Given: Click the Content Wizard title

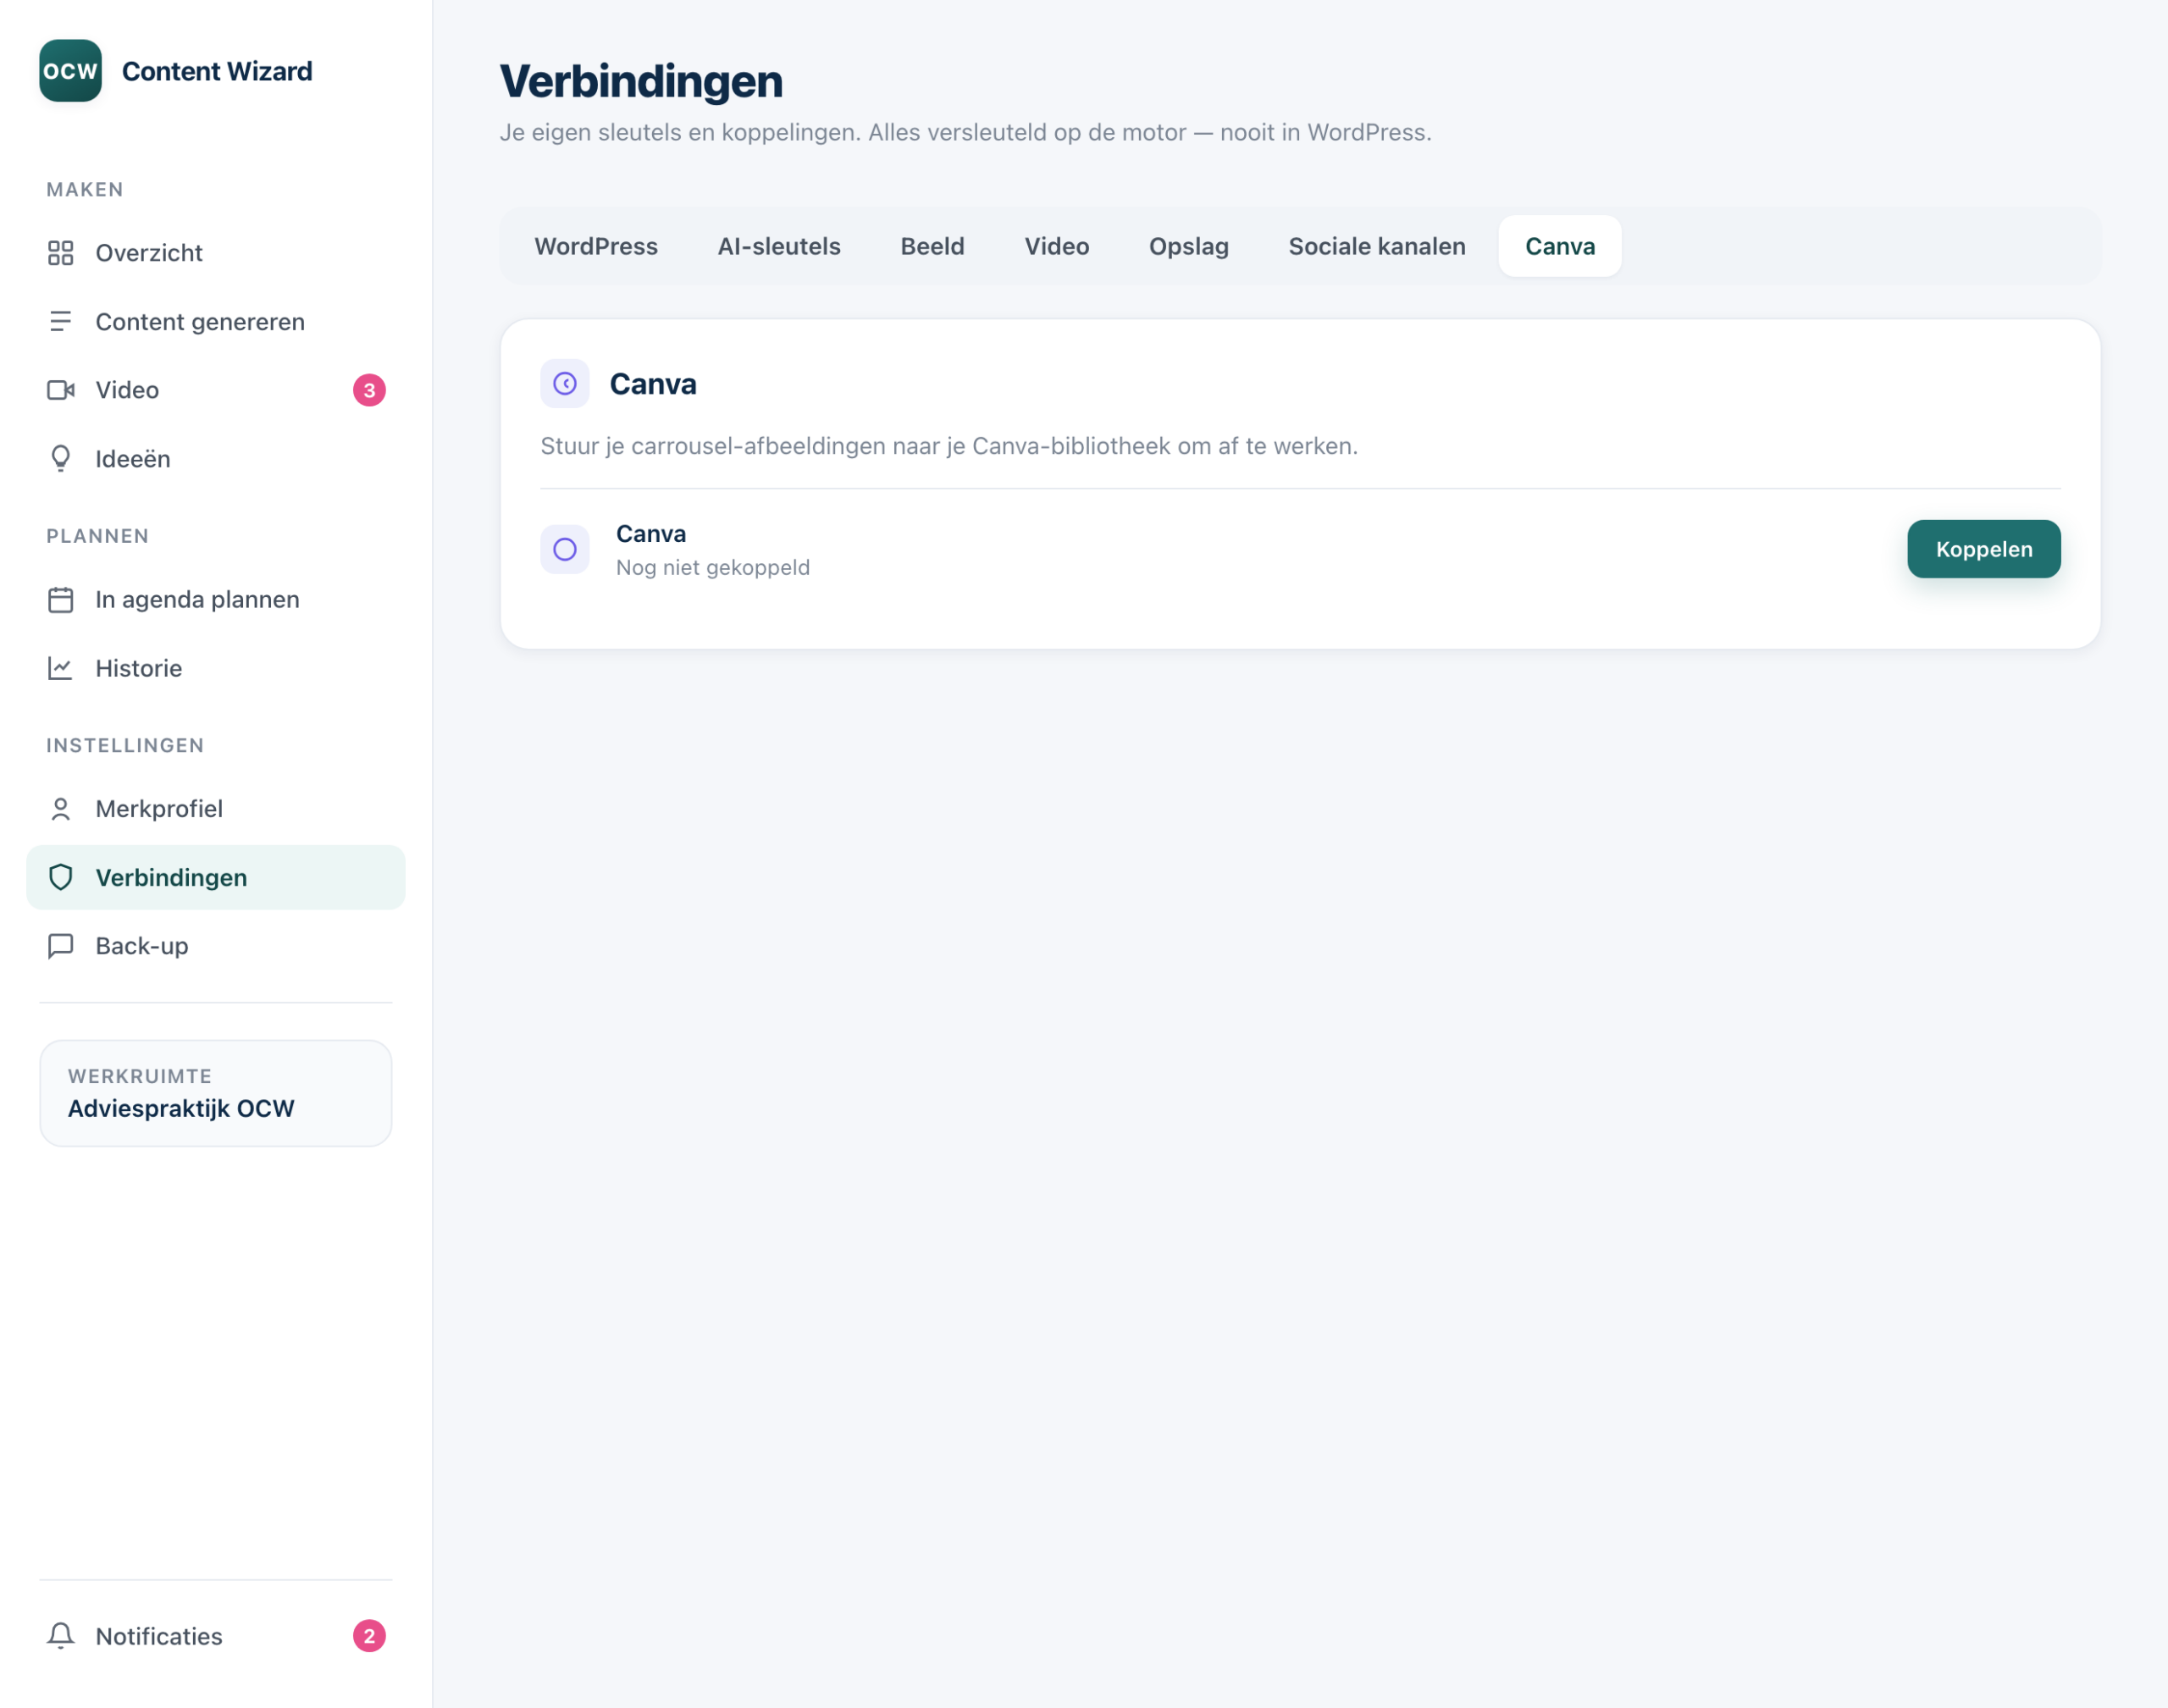Looking at the screenshot, I should click(217, 71).
